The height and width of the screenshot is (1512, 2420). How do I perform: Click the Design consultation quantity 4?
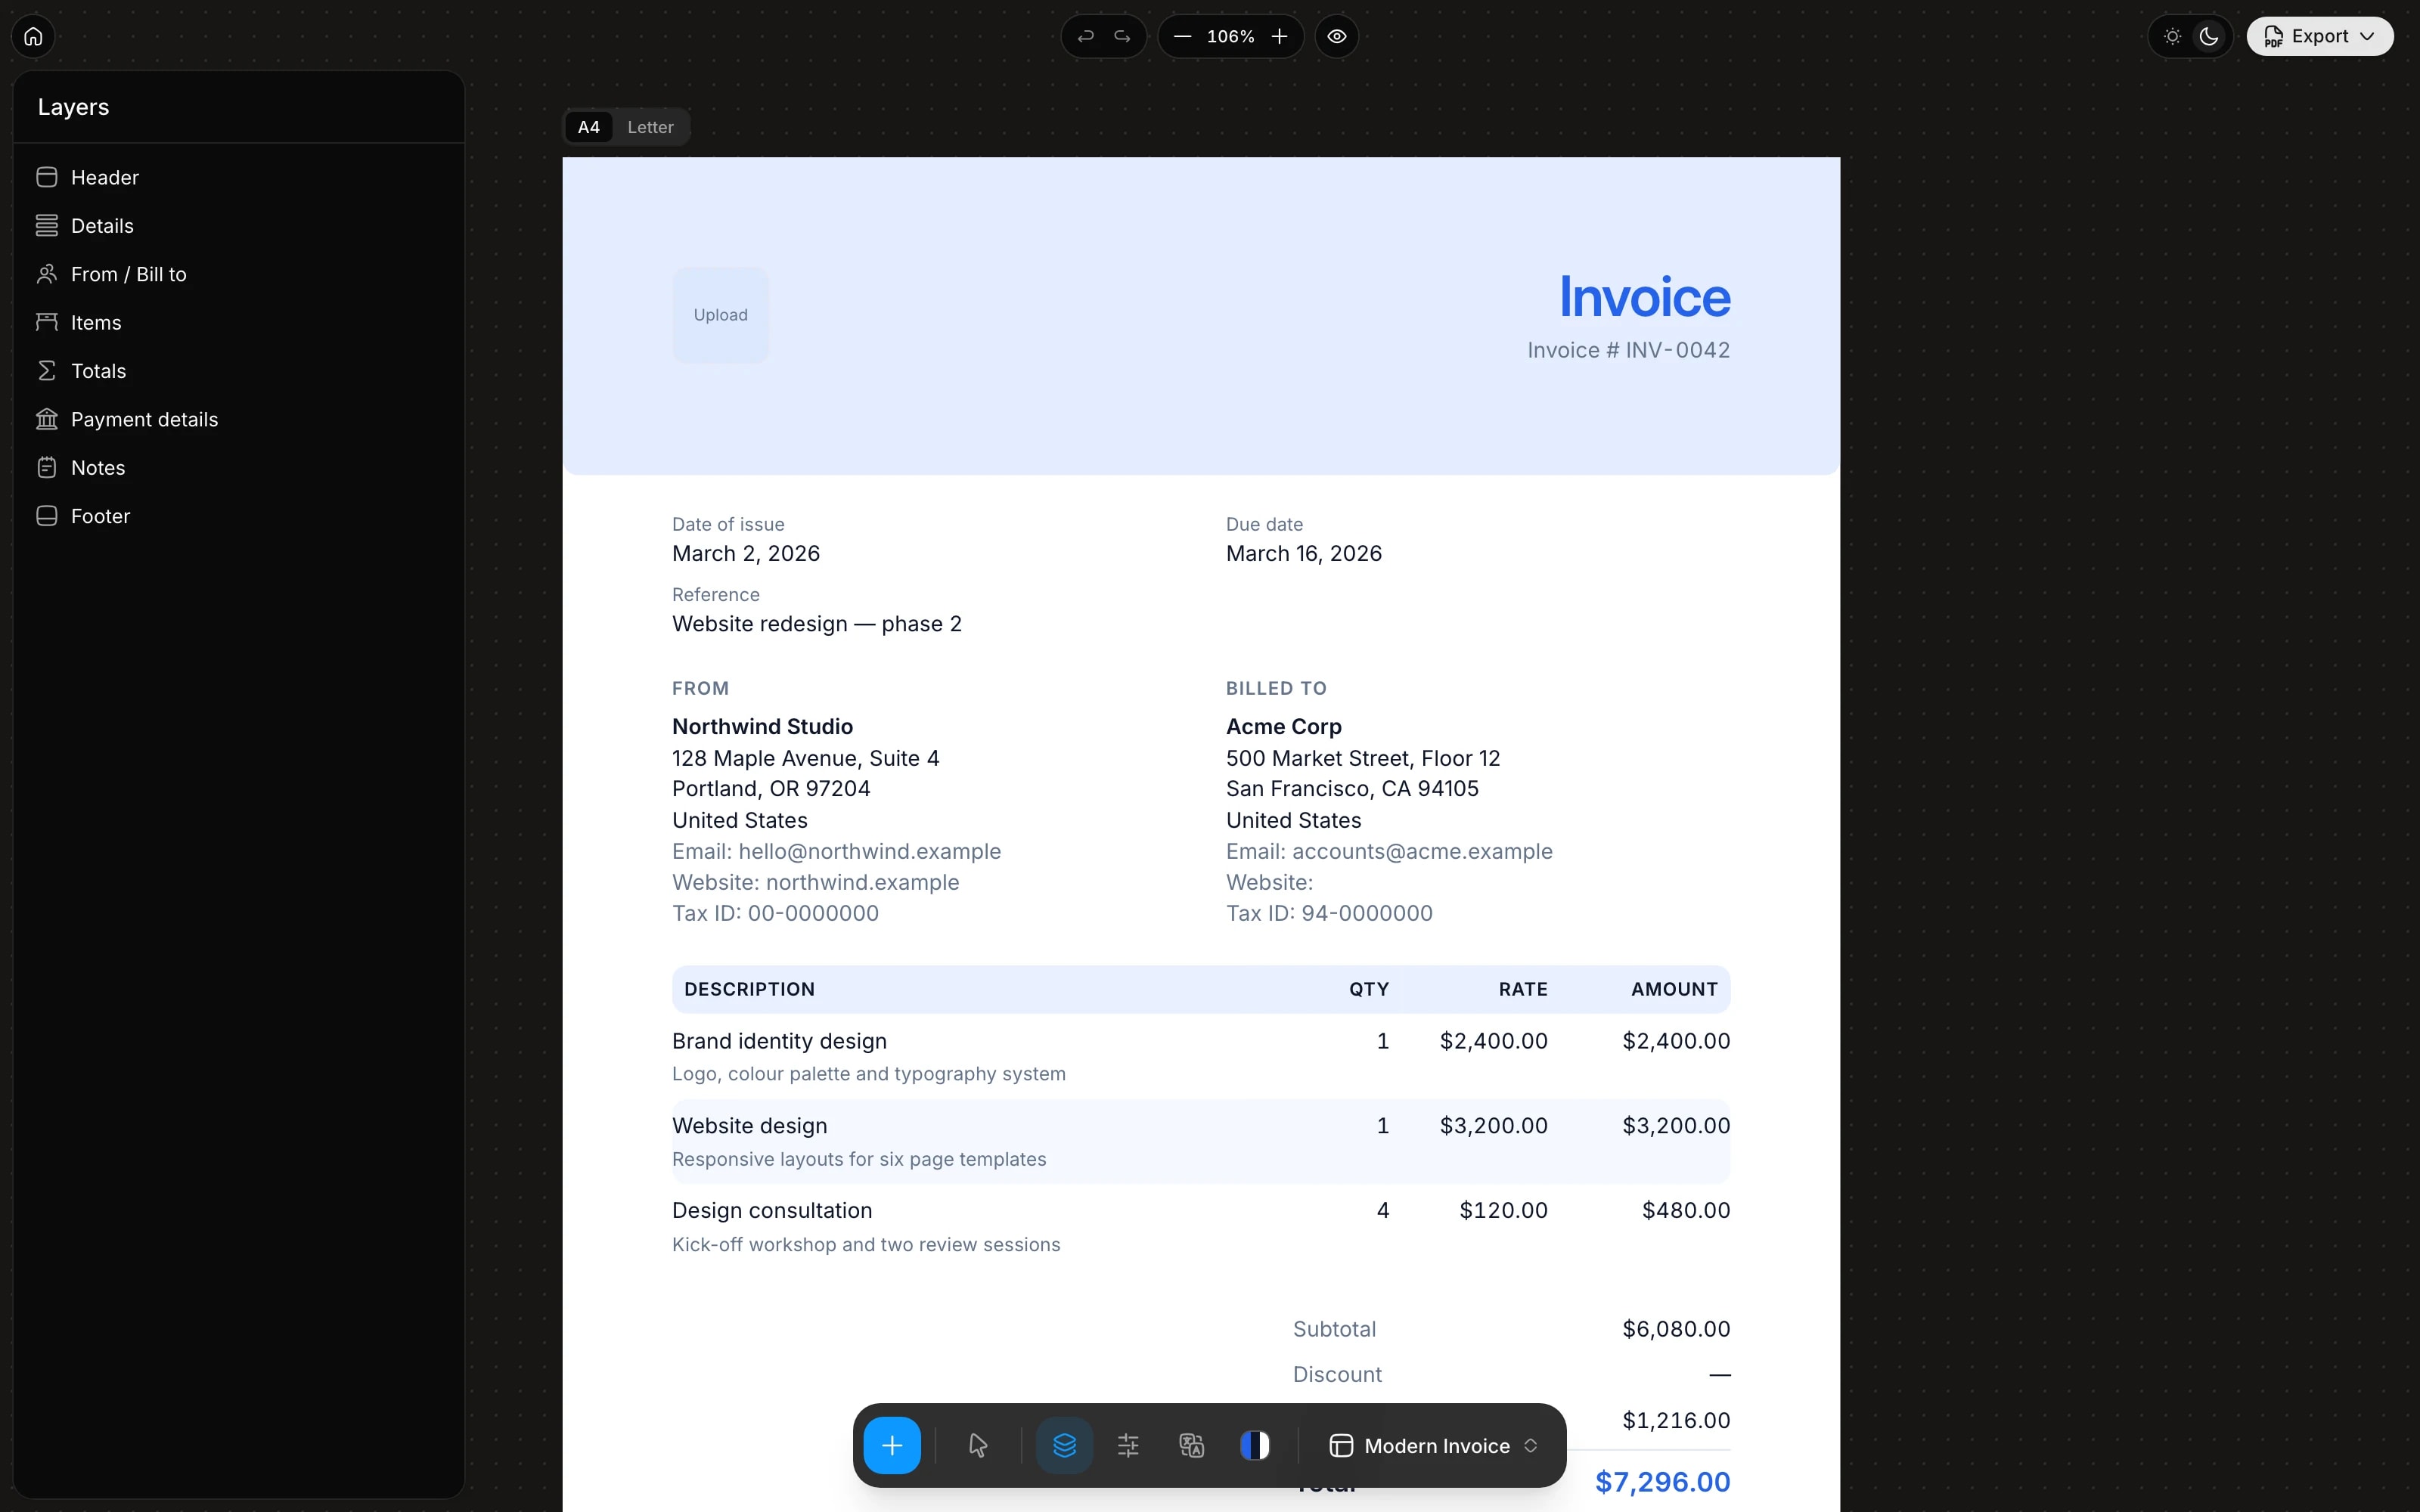[x=1383, y=1211]
